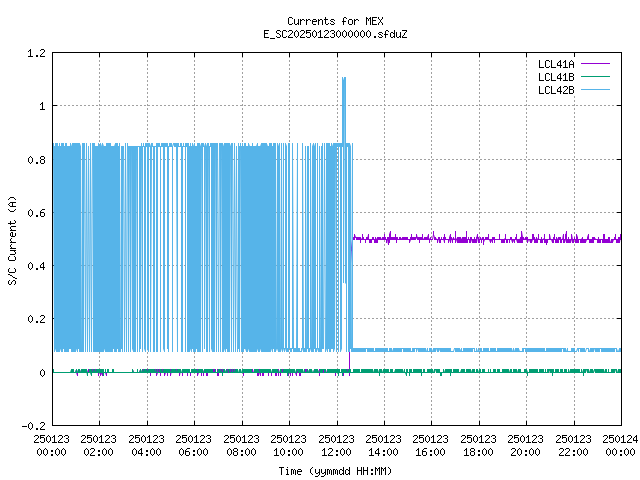Click the x-axis tick 250123 12:00
The width and height of the screenshot is (640, 480).
coord(337,445)
